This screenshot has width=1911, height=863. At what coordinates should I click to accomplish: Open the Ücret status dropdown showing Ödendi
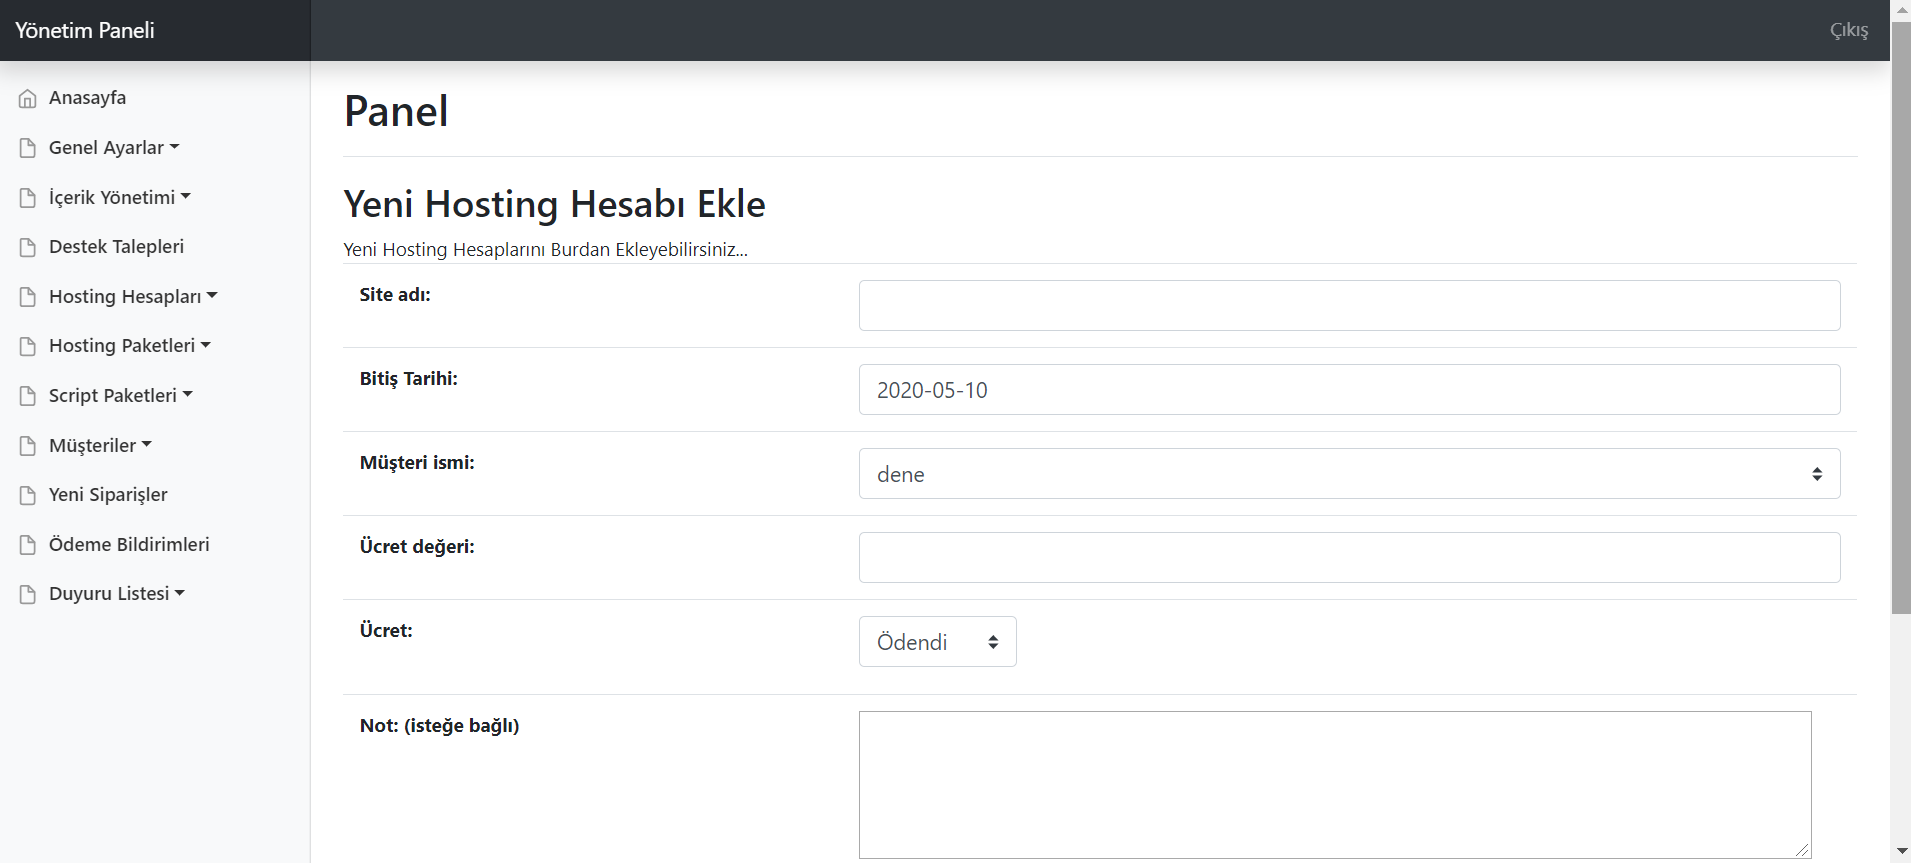(x=937, y=642)
